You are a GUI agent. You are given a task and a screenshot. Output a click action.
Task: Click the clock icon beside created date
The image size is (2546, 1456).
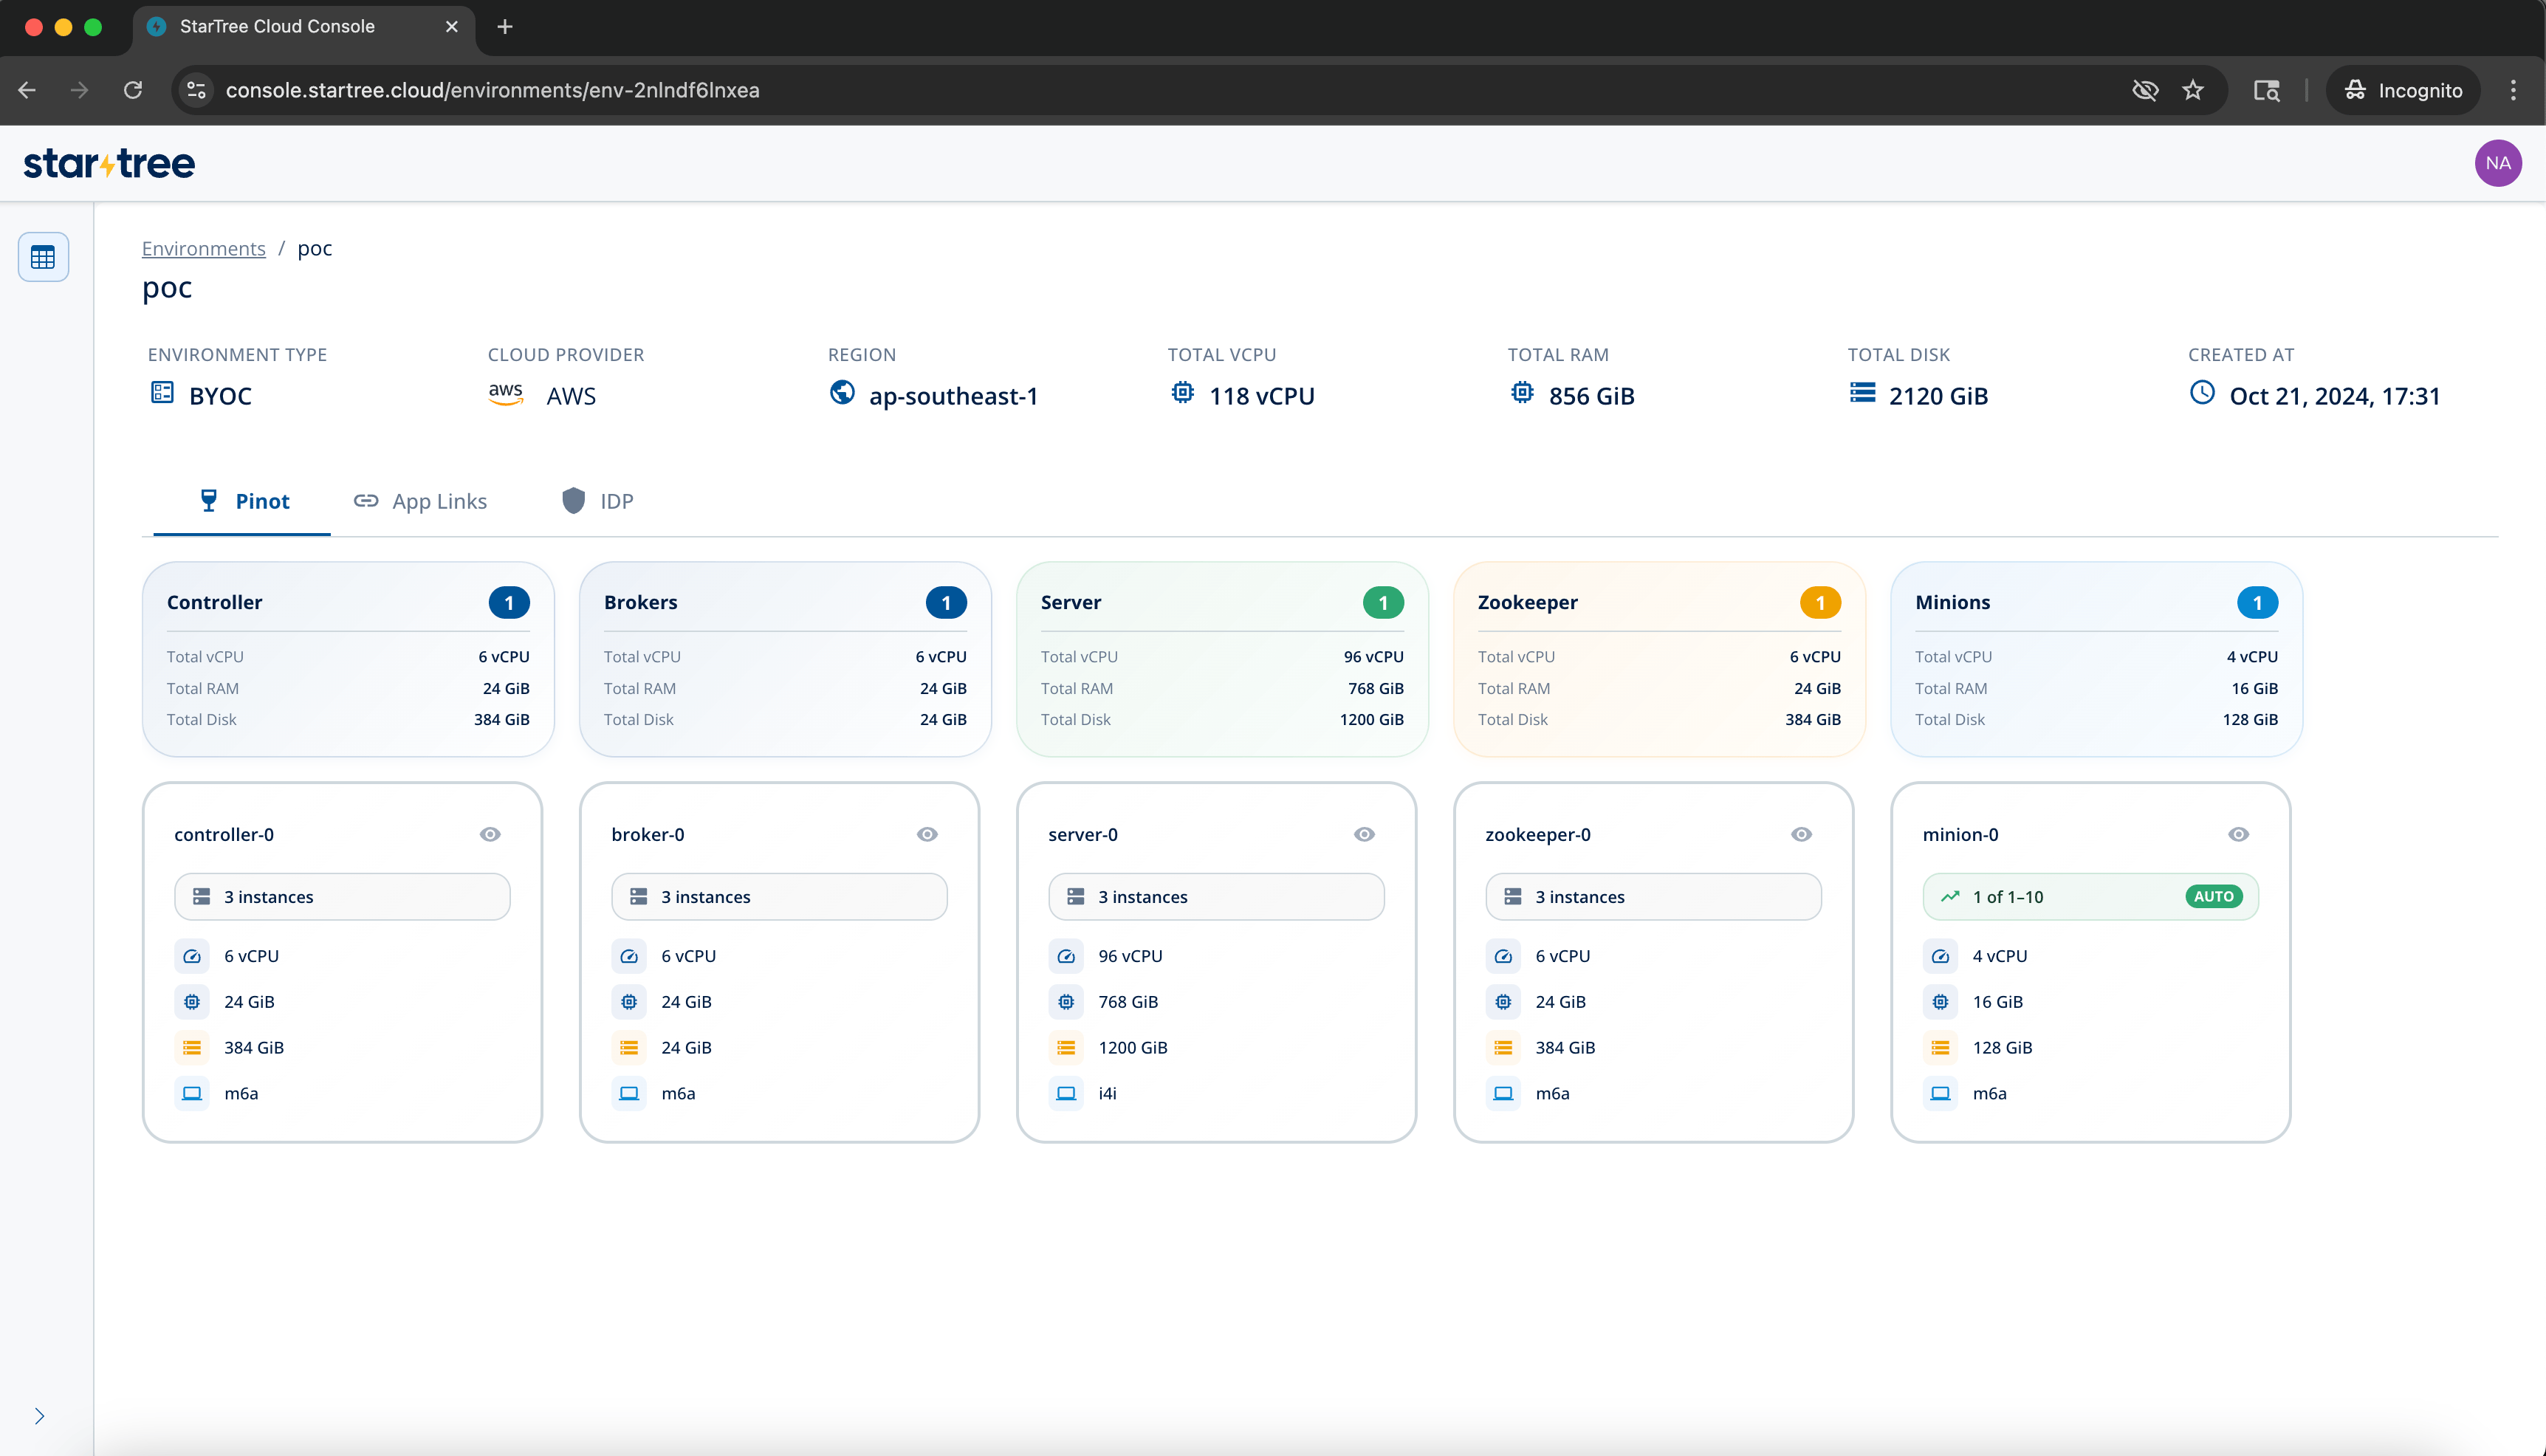point(2202,393)
